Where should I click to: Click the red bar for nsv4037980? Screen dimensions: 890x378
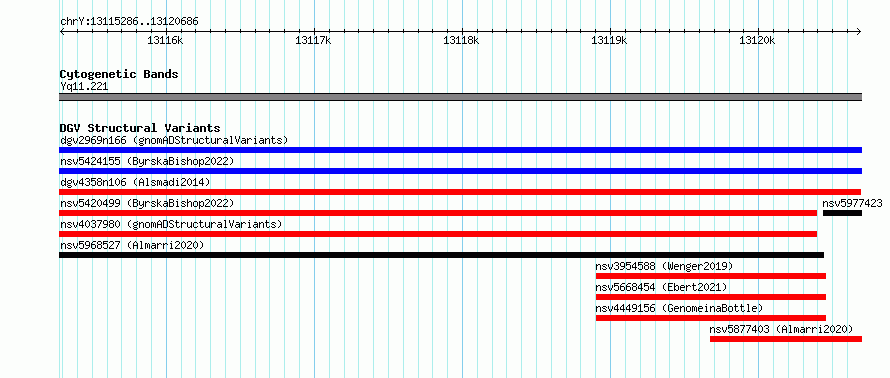[x=438, y=234]
